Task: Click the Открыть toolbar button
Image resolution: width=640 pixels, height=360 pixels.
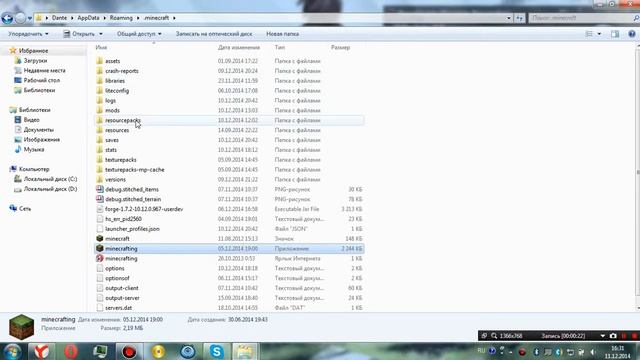Action: [83, 34]
